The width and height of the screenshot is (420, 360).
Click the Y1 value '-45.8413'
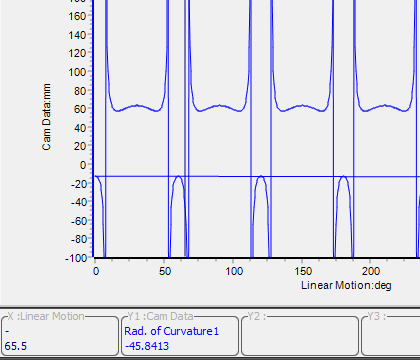click(147, 346)
